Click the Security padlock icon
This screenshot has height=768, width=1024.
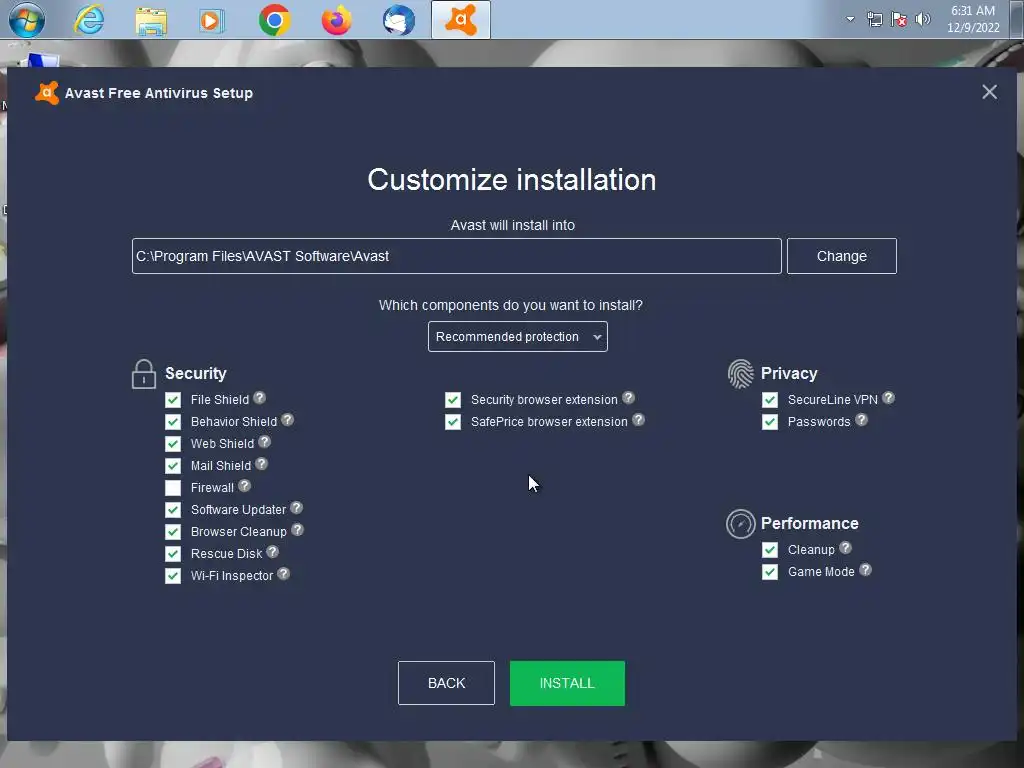click(144, 374)
